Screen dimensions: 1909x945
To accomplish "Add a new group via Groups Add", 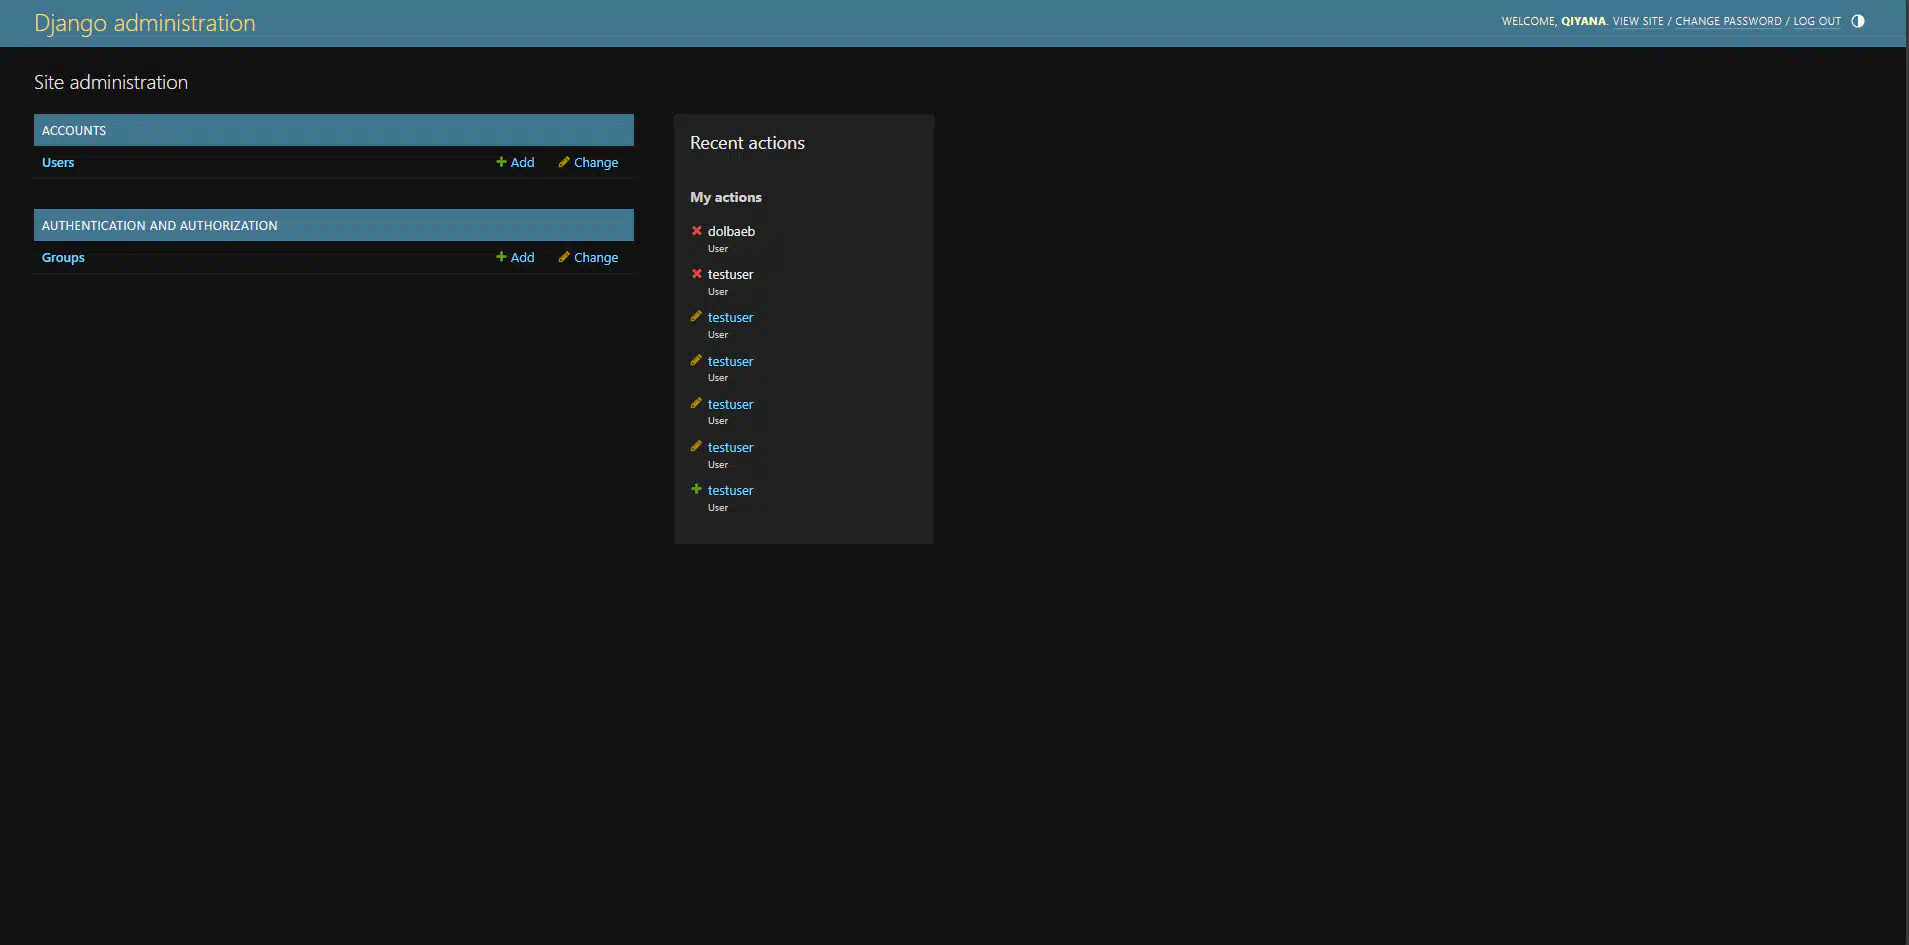I will point(515,257).
